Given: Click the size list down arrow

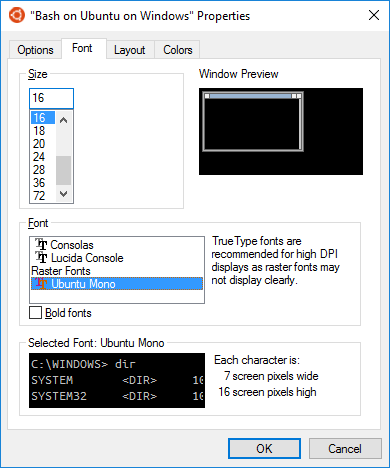Looking at the screenshot, I should [x=64, y=194].
